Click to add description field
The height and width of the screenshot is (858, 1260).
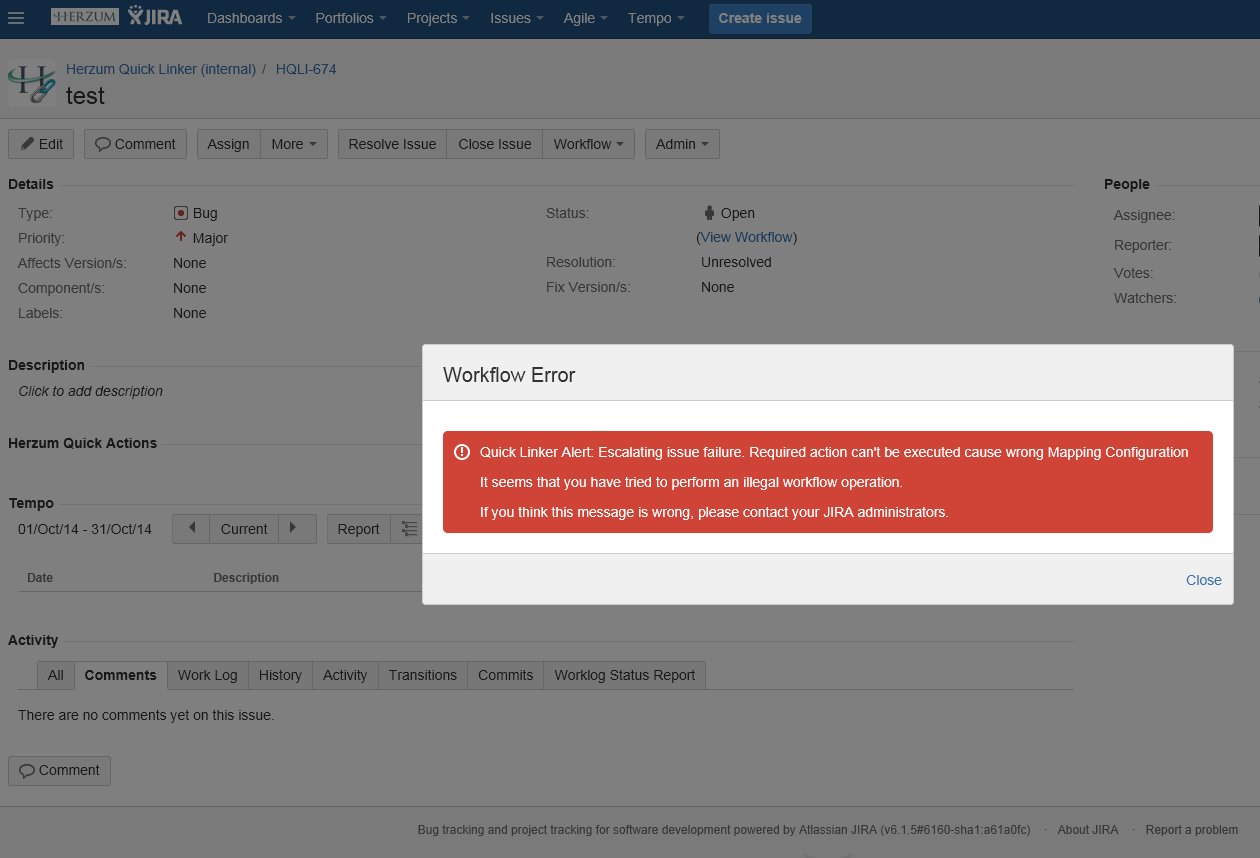coord(91,391)
